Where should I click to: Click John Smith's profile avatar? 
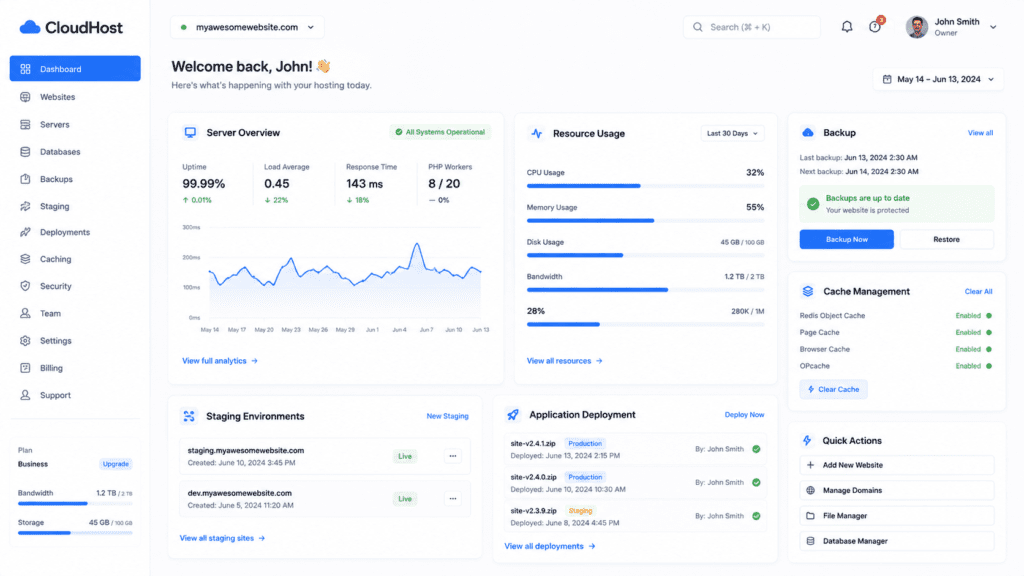coord(917,27)
